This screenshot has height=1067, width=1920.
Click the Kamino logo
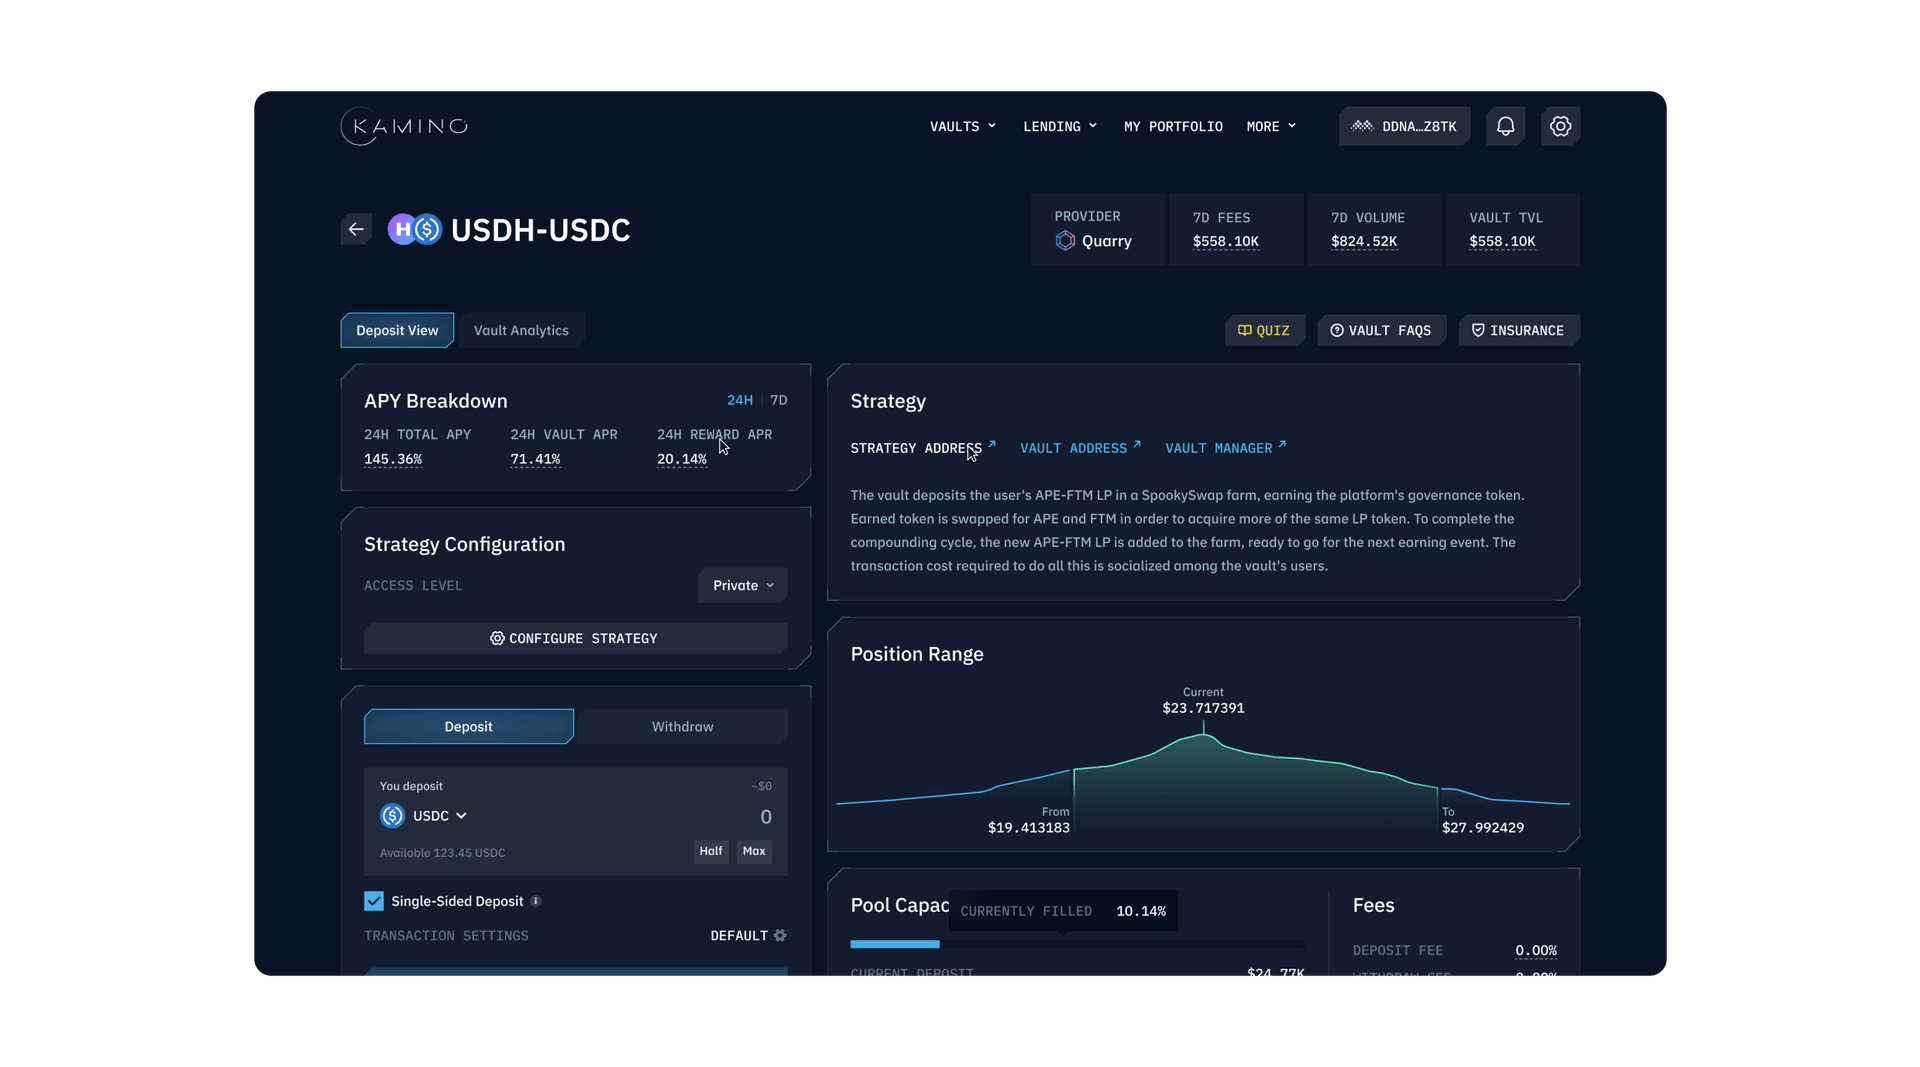(404, 126)
